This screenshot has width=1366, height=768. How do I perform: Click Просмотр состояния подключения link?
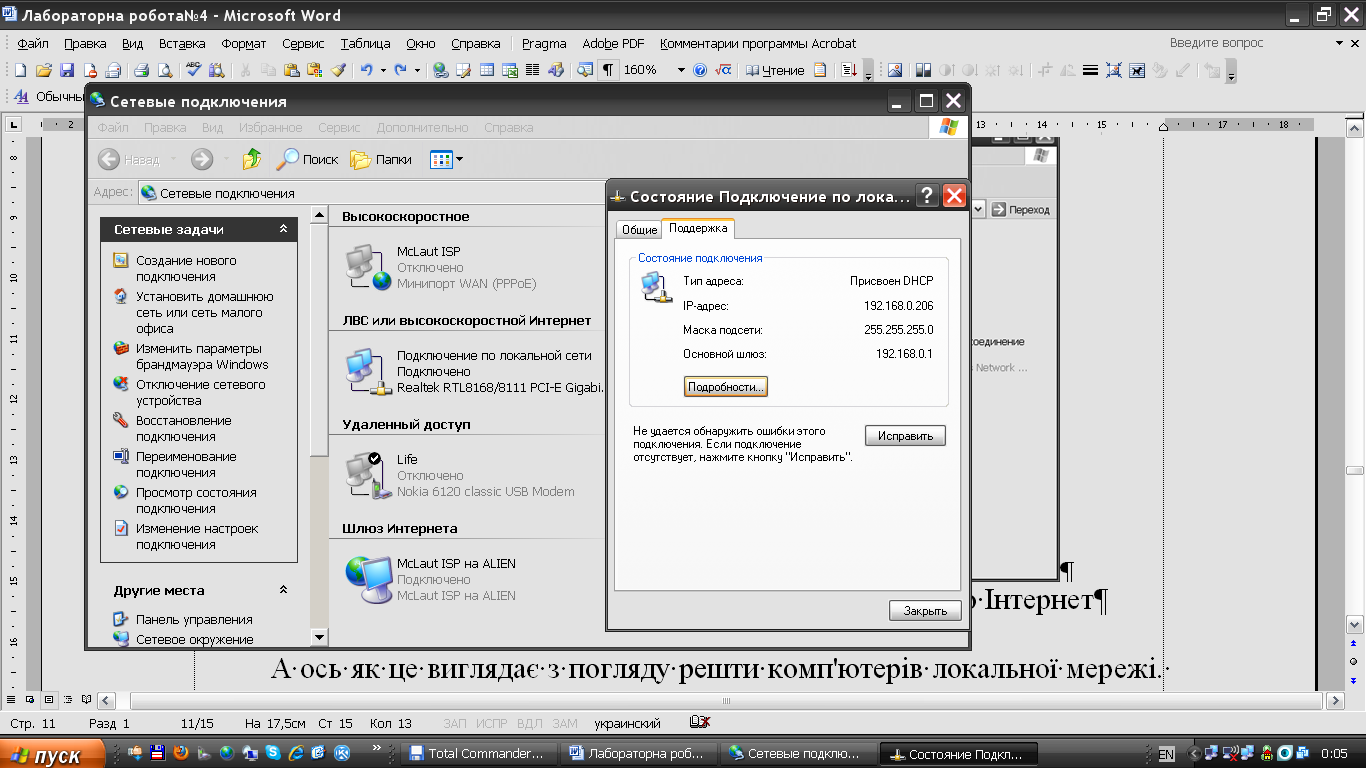pos(196,500)
